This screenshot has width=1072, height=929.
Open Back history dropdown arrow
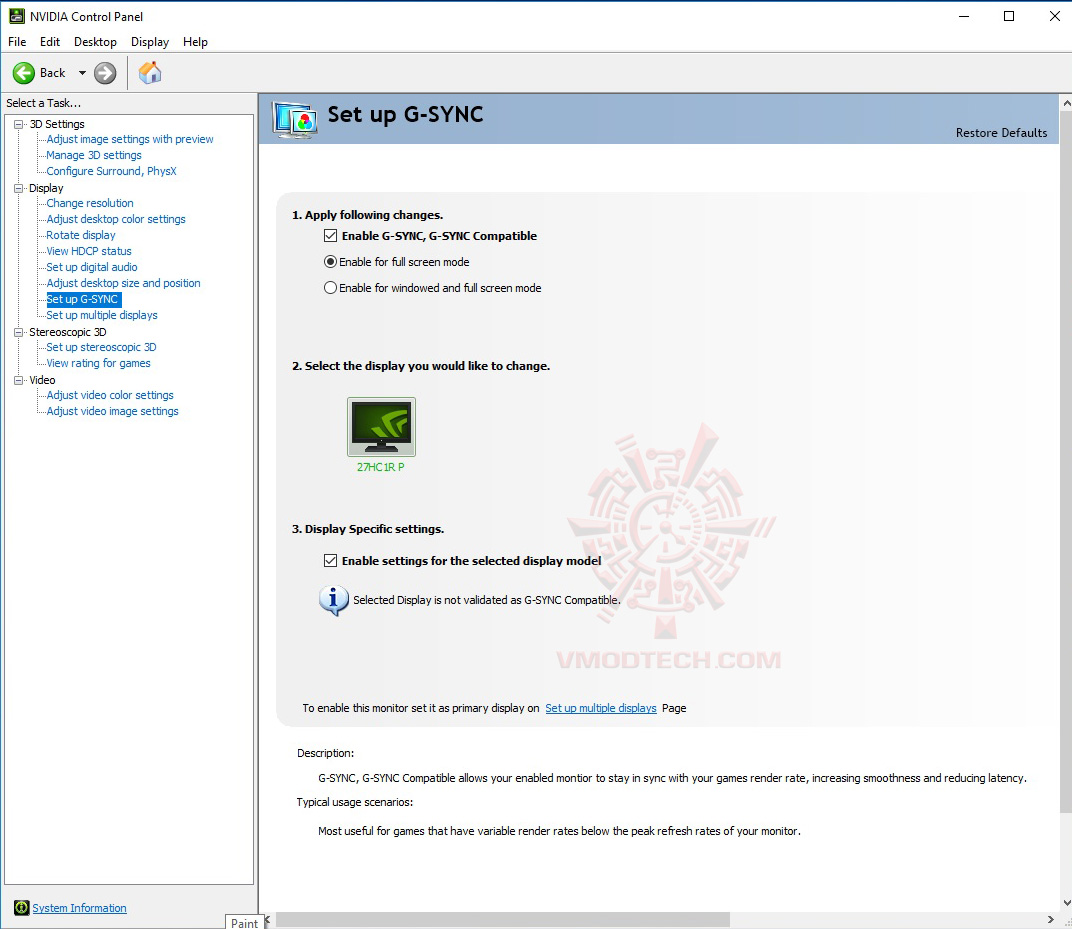(x=82, y=73)
